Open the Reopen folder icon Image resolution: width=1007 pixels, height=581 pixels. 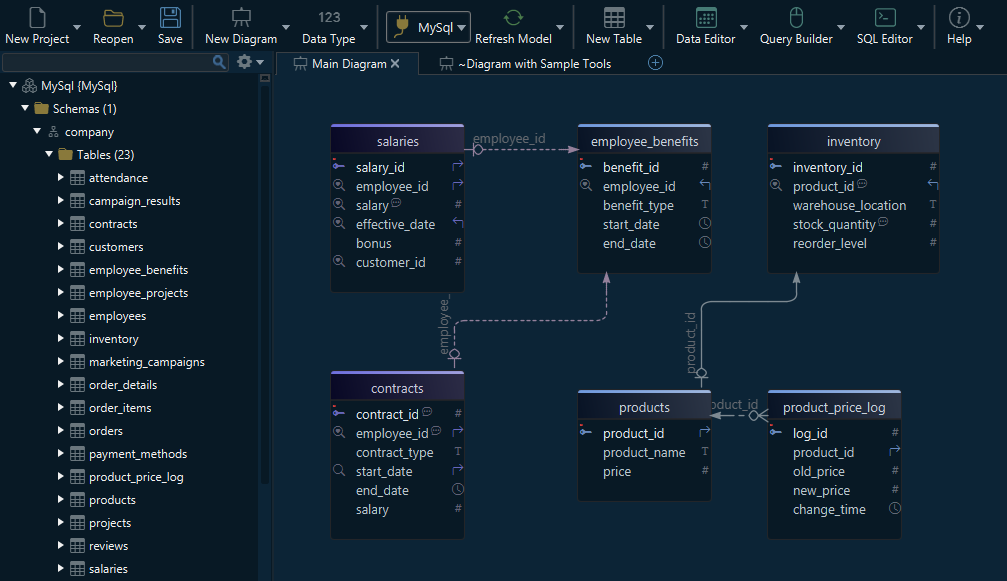(113, 18)
